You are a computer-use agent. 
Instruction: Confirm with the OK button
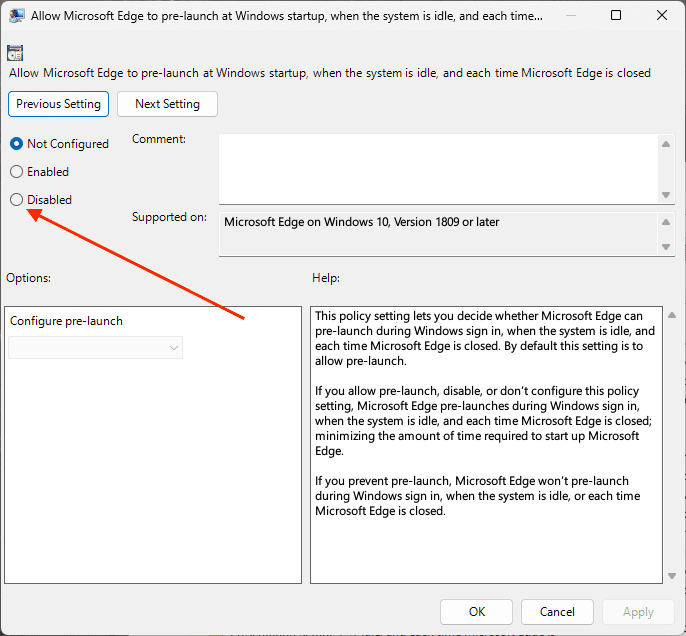[x=476, y=612]
